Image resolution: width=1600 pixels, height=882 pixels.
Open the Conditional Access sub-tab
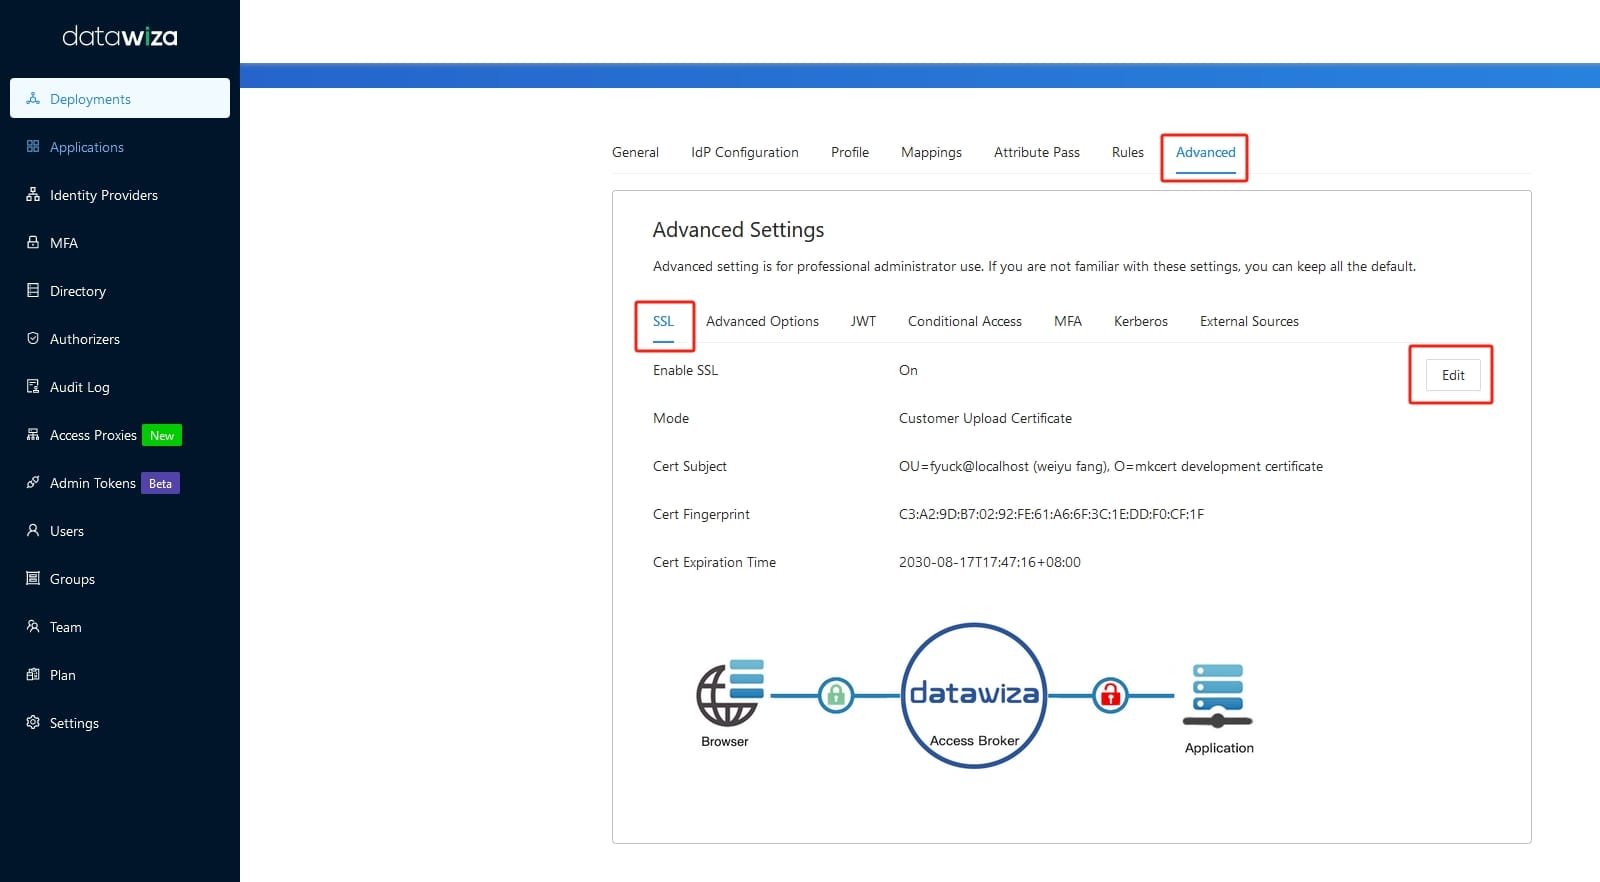tap(965, 321)
